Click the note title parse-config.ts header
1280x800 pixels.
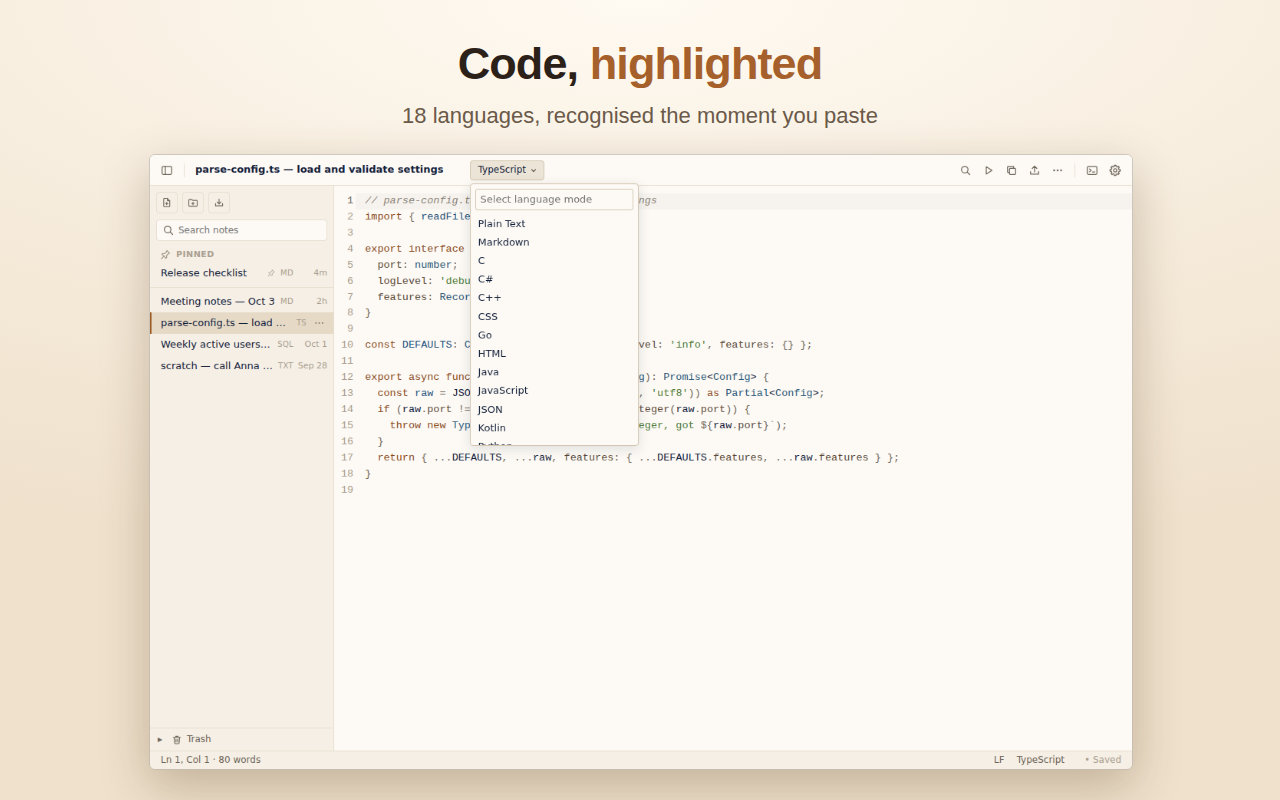click(319, 170)
